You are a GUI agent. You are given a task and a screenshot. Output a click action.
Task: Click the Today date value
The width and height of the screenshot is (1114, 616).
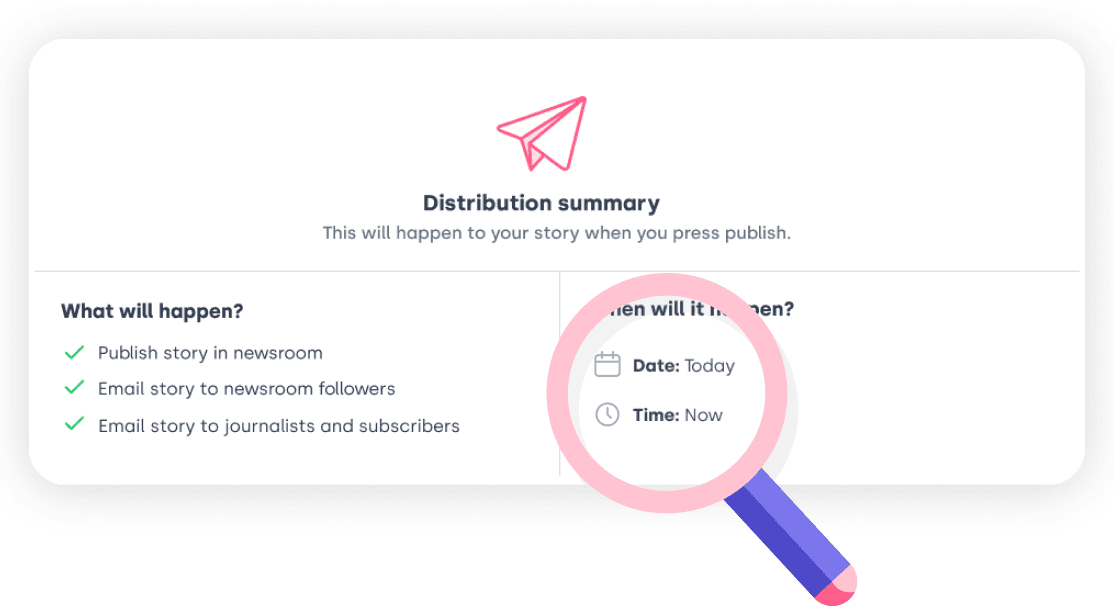tap(710, 366)
